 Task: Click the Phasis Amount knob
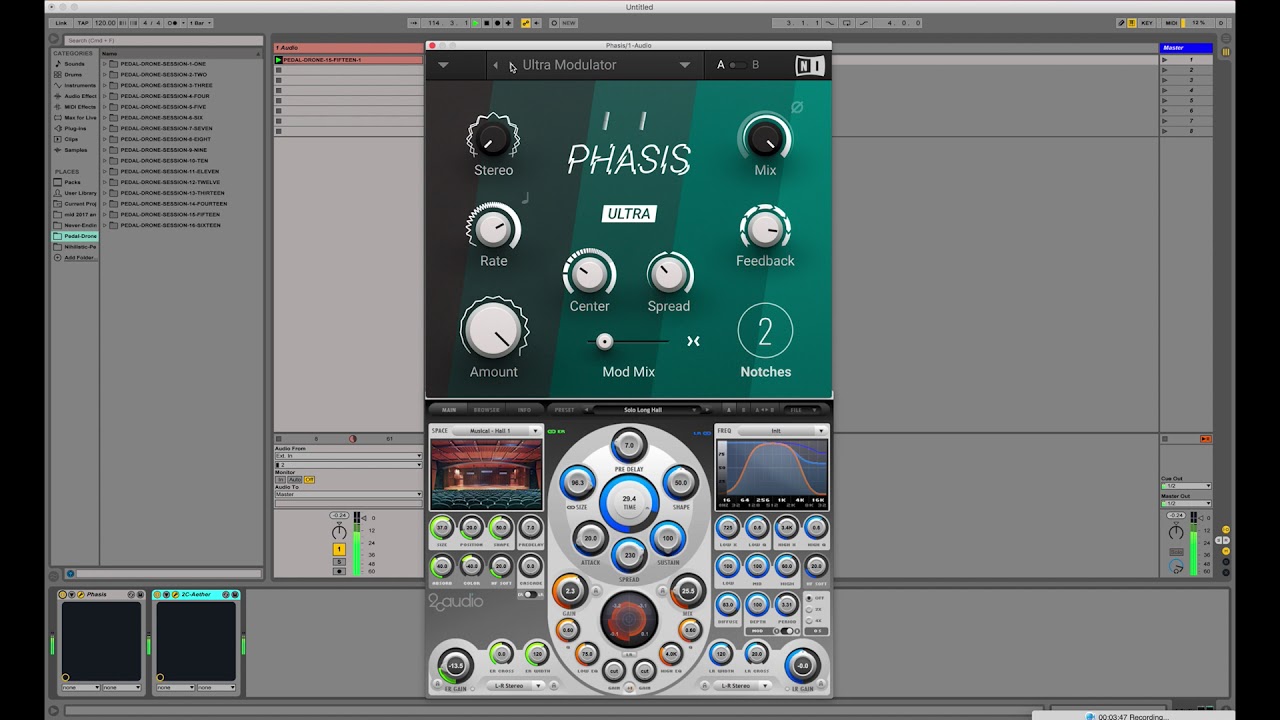pyautogui.click(x=494, y=330)
